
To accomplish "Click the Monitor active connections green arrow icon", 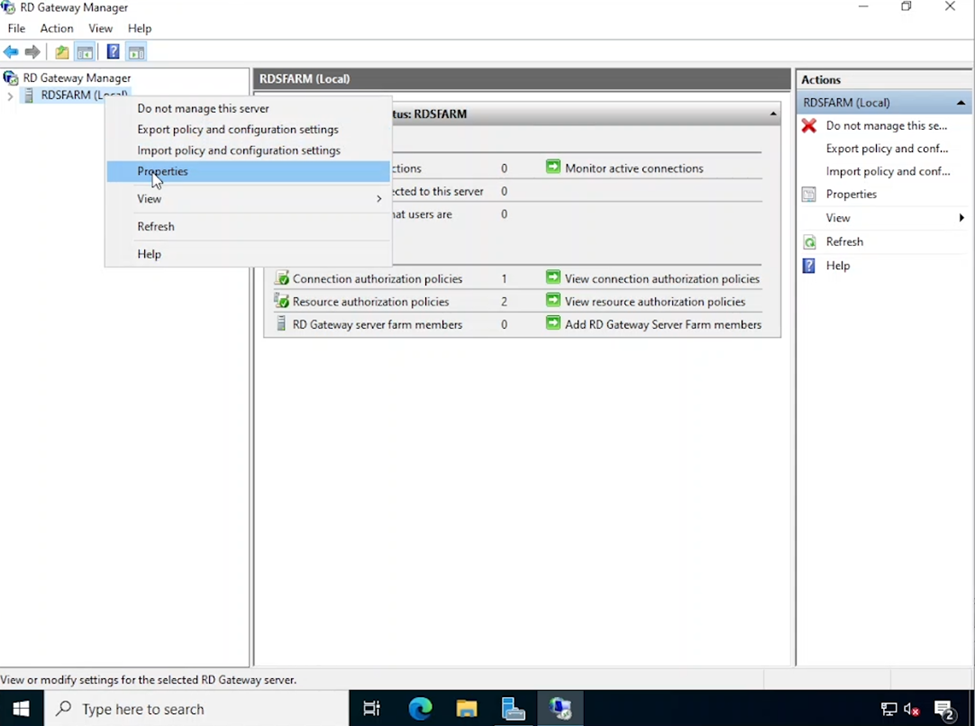I will [553, 168].
